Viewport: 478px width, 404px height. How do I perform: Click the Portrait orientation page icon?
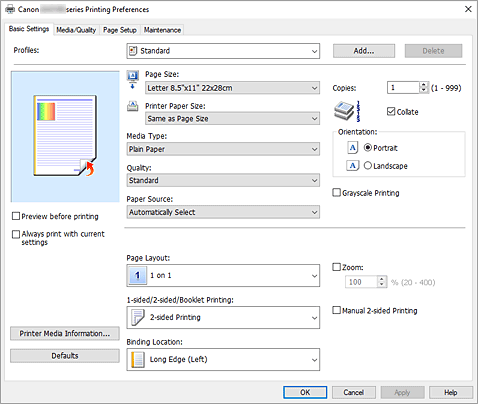[x=352, y=148]
